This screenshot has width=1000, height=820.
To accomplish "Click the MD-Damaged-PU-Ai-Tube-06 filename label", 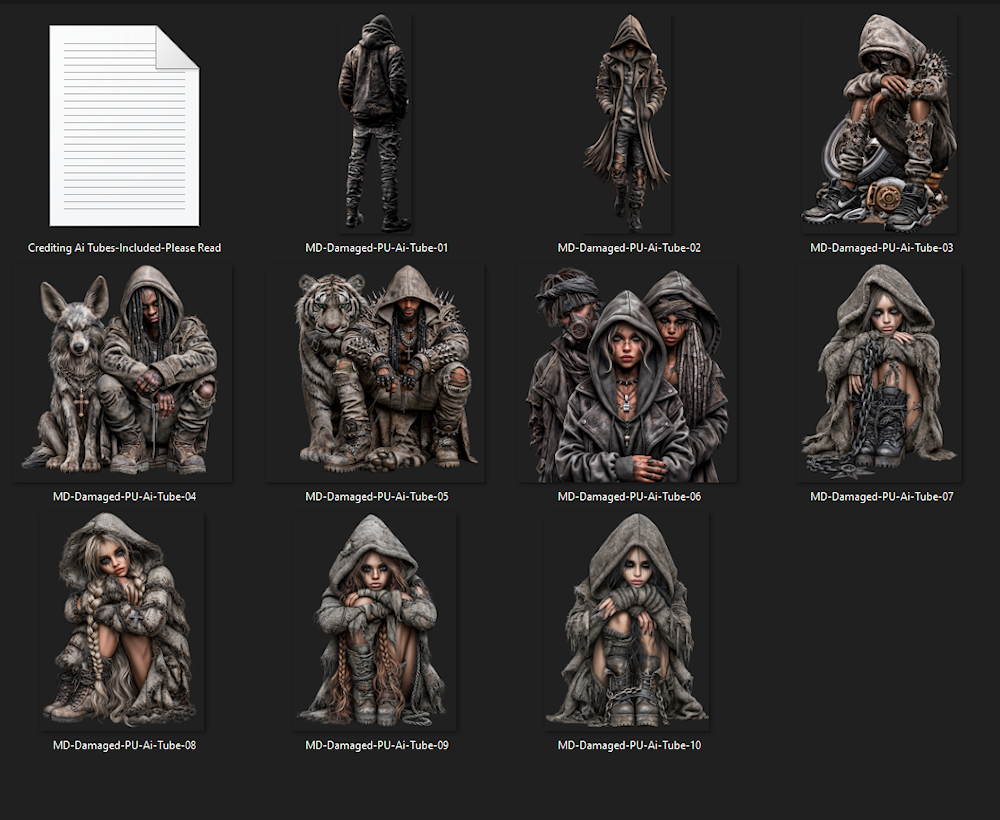I will coord(629,497).
